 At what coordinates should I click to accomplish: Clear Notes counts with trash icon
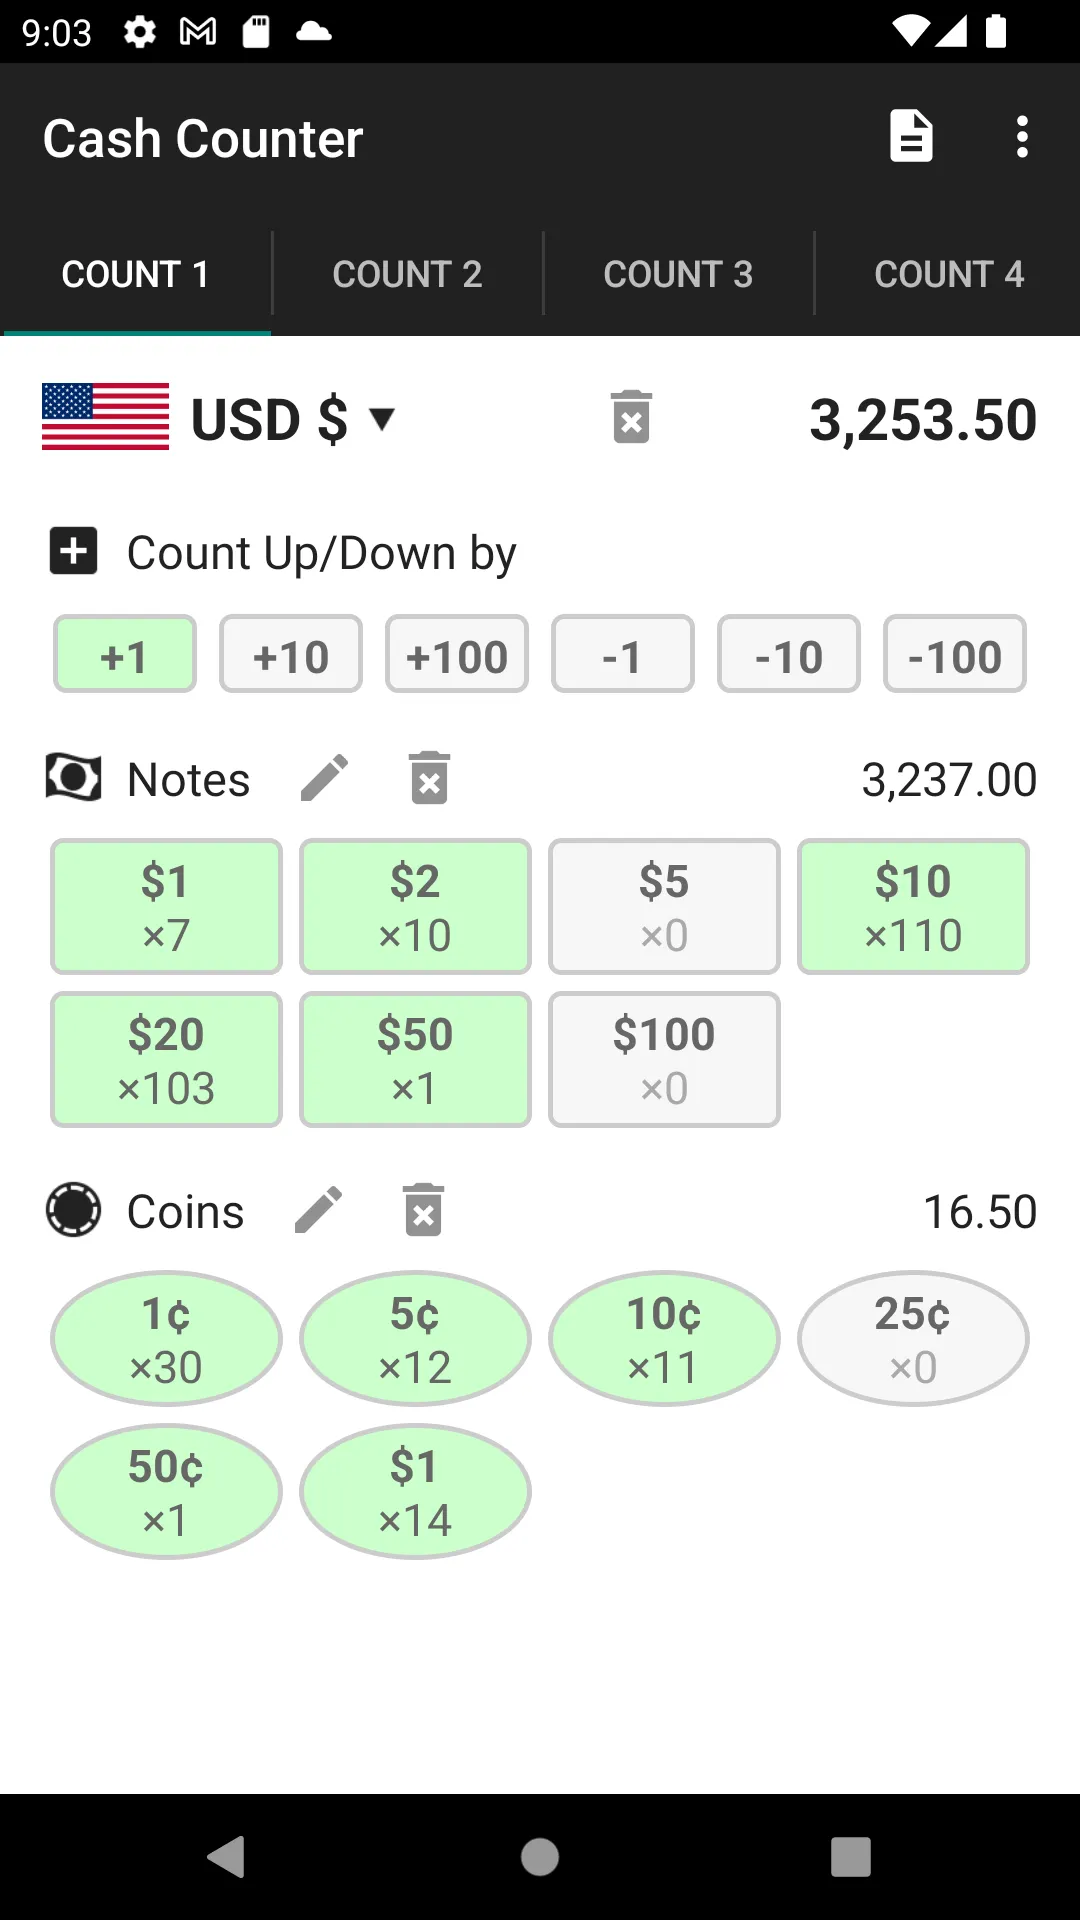[430, 778]
